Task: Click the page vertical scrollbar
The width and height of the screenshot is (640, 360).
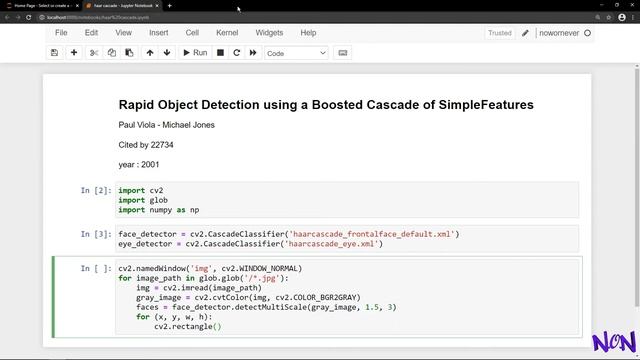Action: pos(637,188)
